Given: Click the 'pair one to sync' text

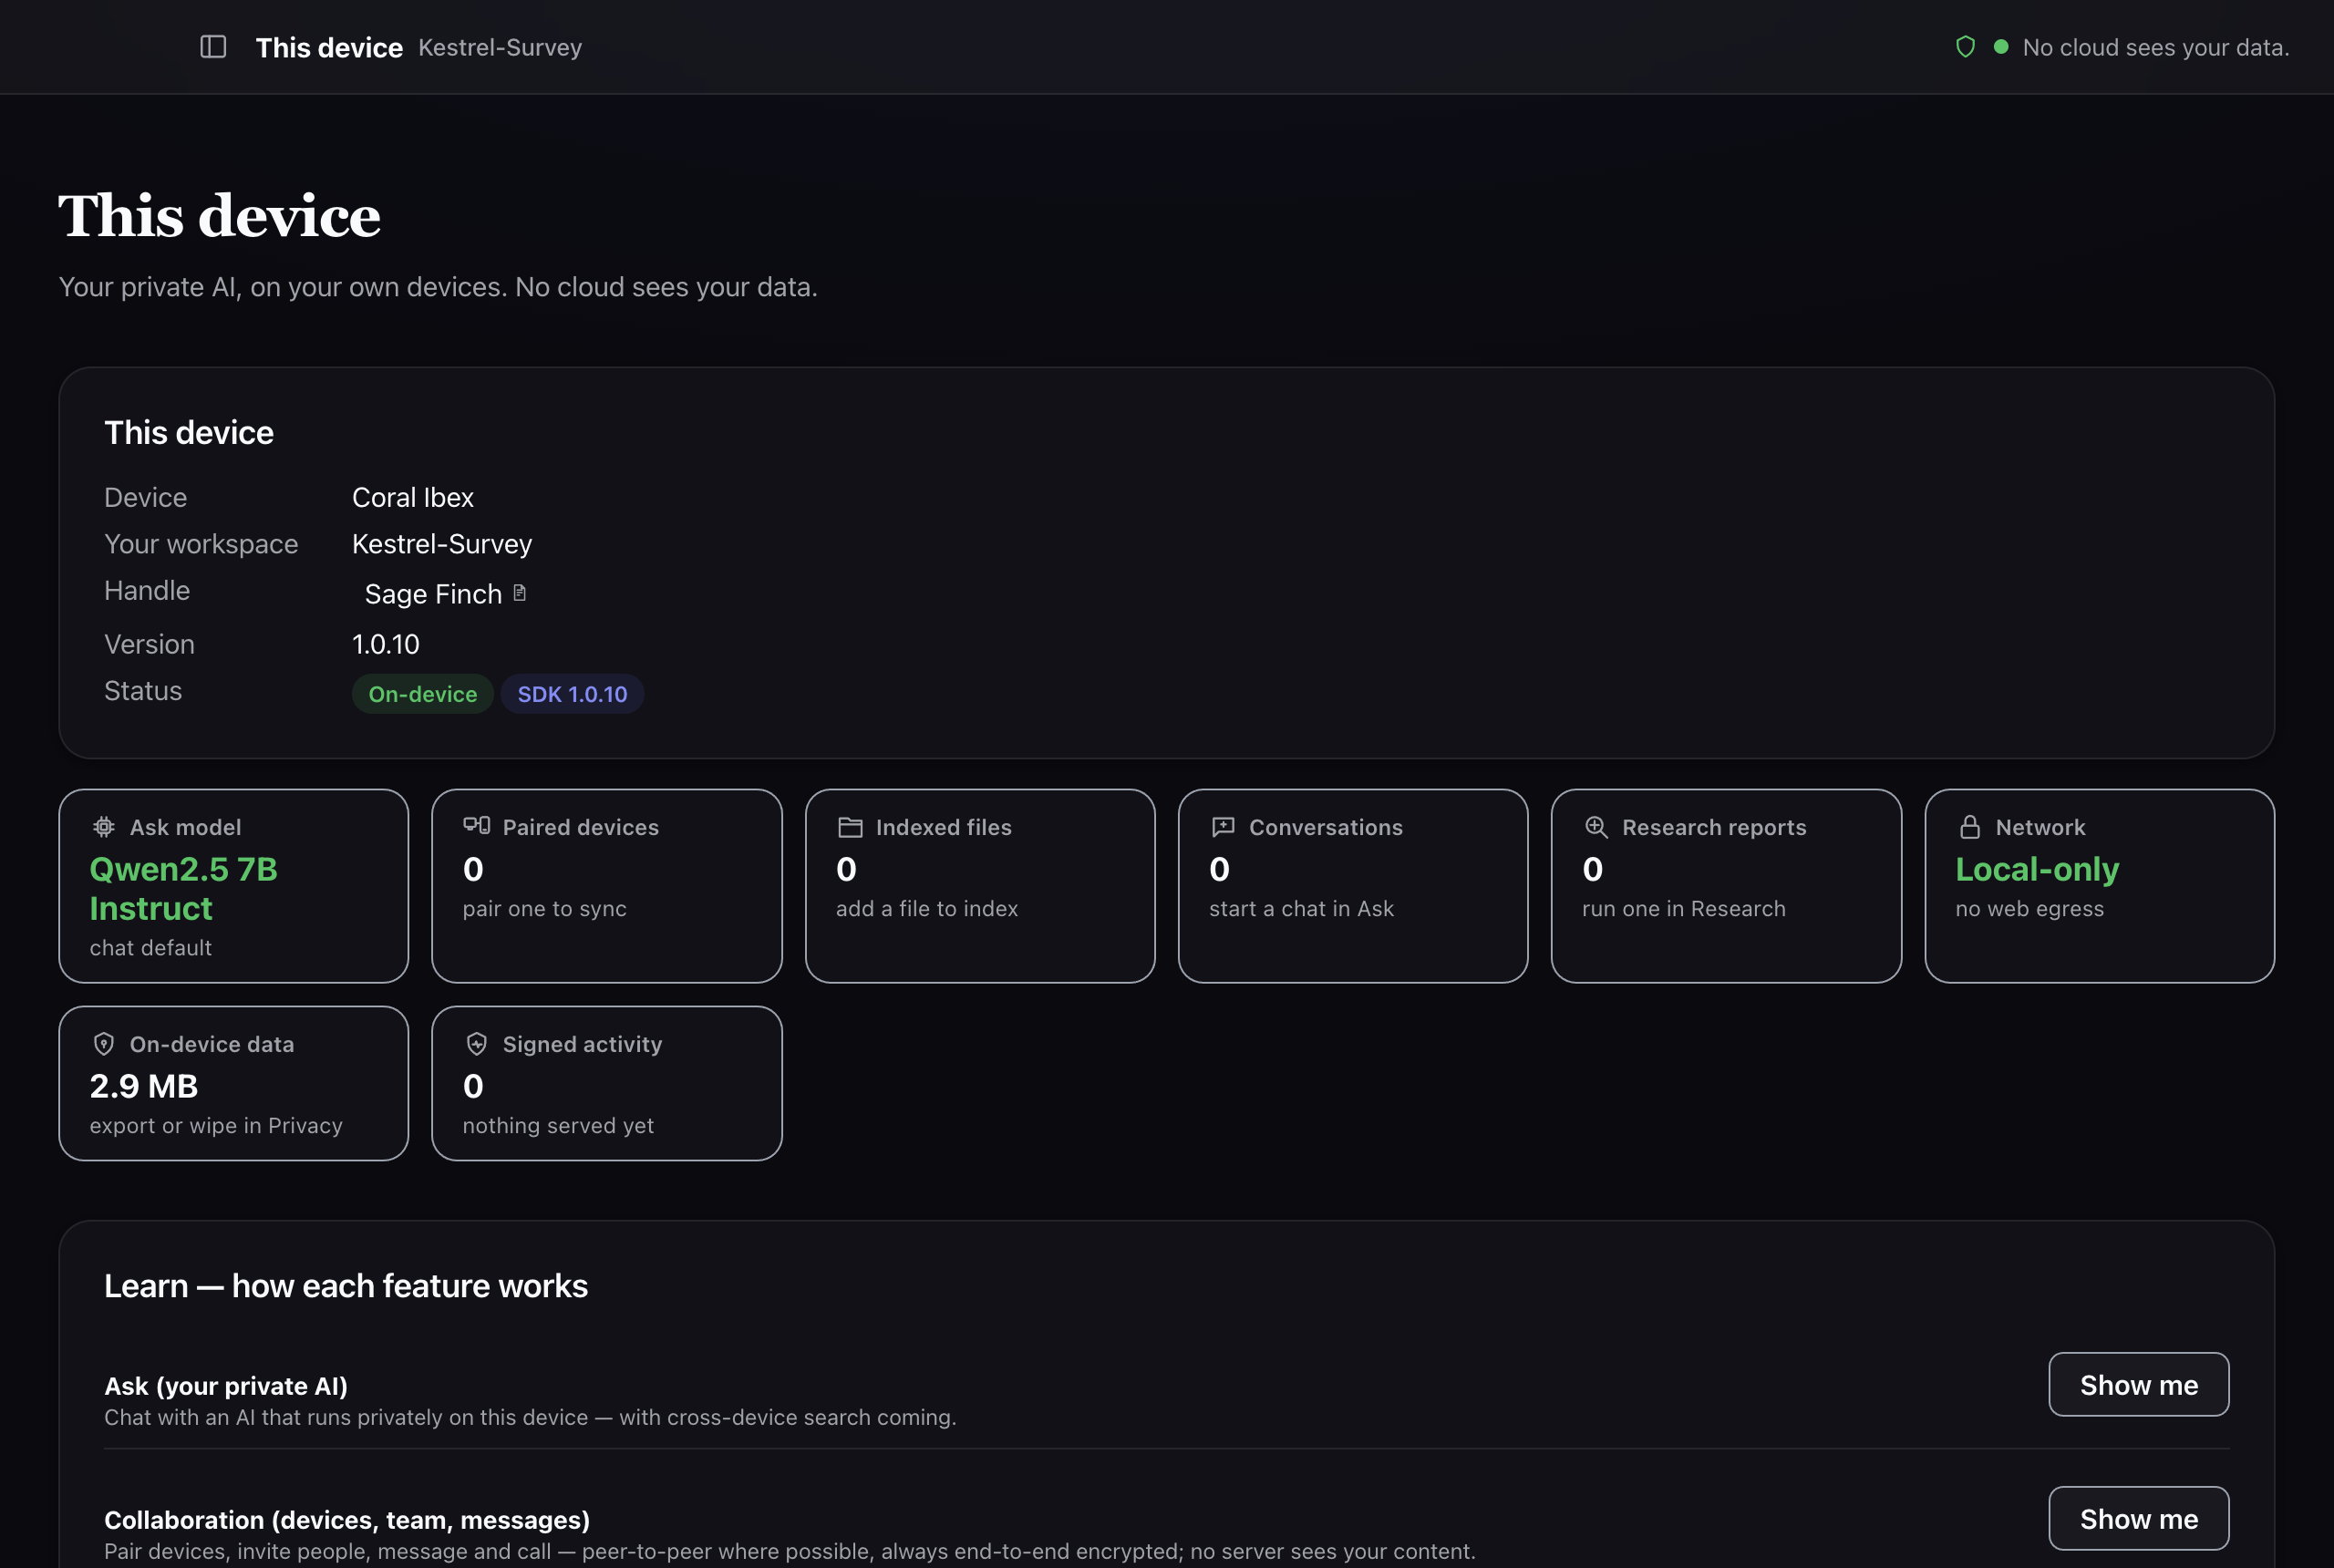Looking at the screenshot, I should (x=544, y=909).
